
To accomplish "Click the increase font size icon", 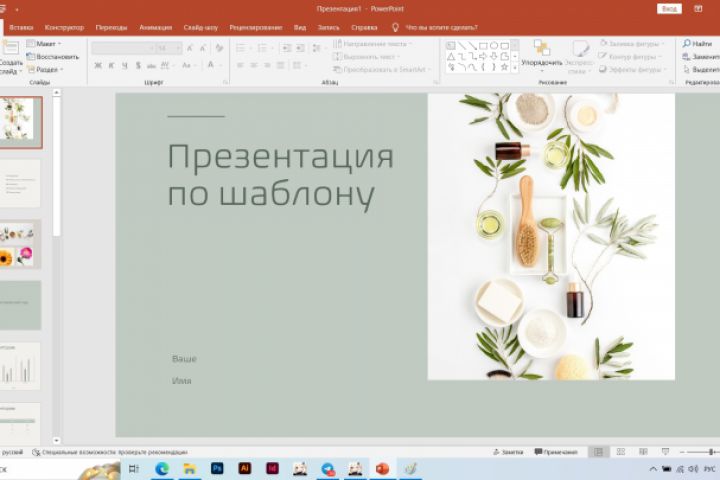I will [190, 48].
